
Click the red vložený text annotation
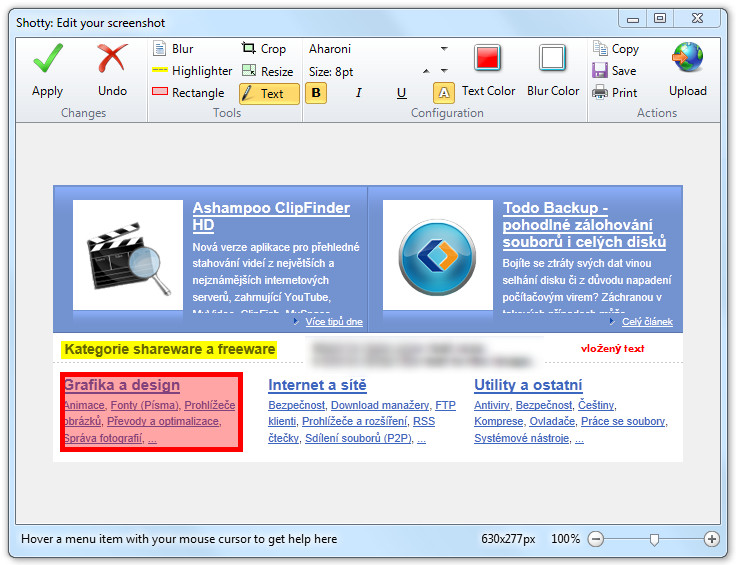pos(613,348)
